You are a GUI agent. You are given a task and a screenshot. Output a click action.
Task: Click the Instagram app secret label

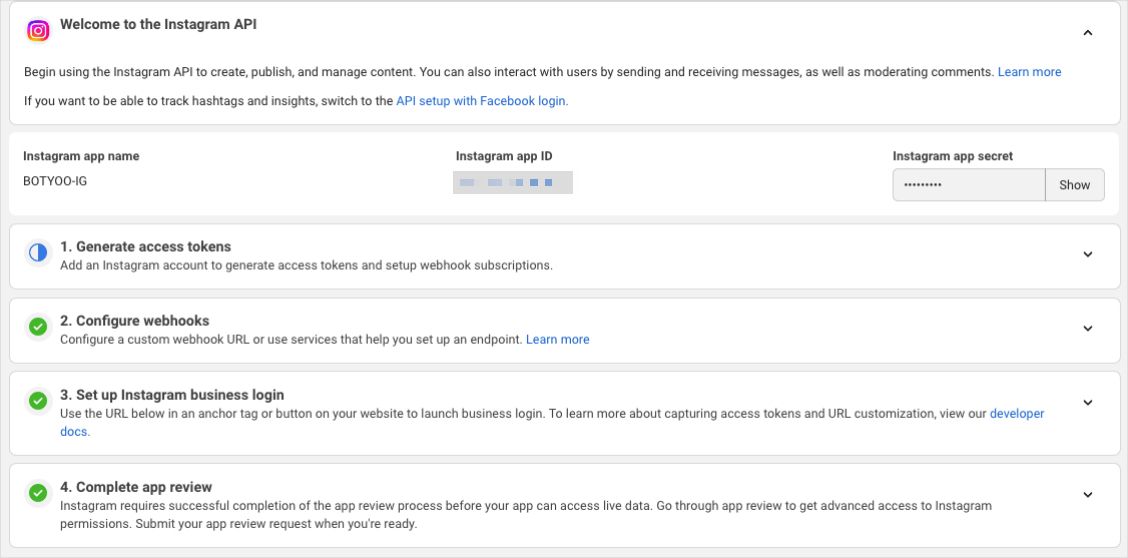pyautogui.click(x=952, y=156)
